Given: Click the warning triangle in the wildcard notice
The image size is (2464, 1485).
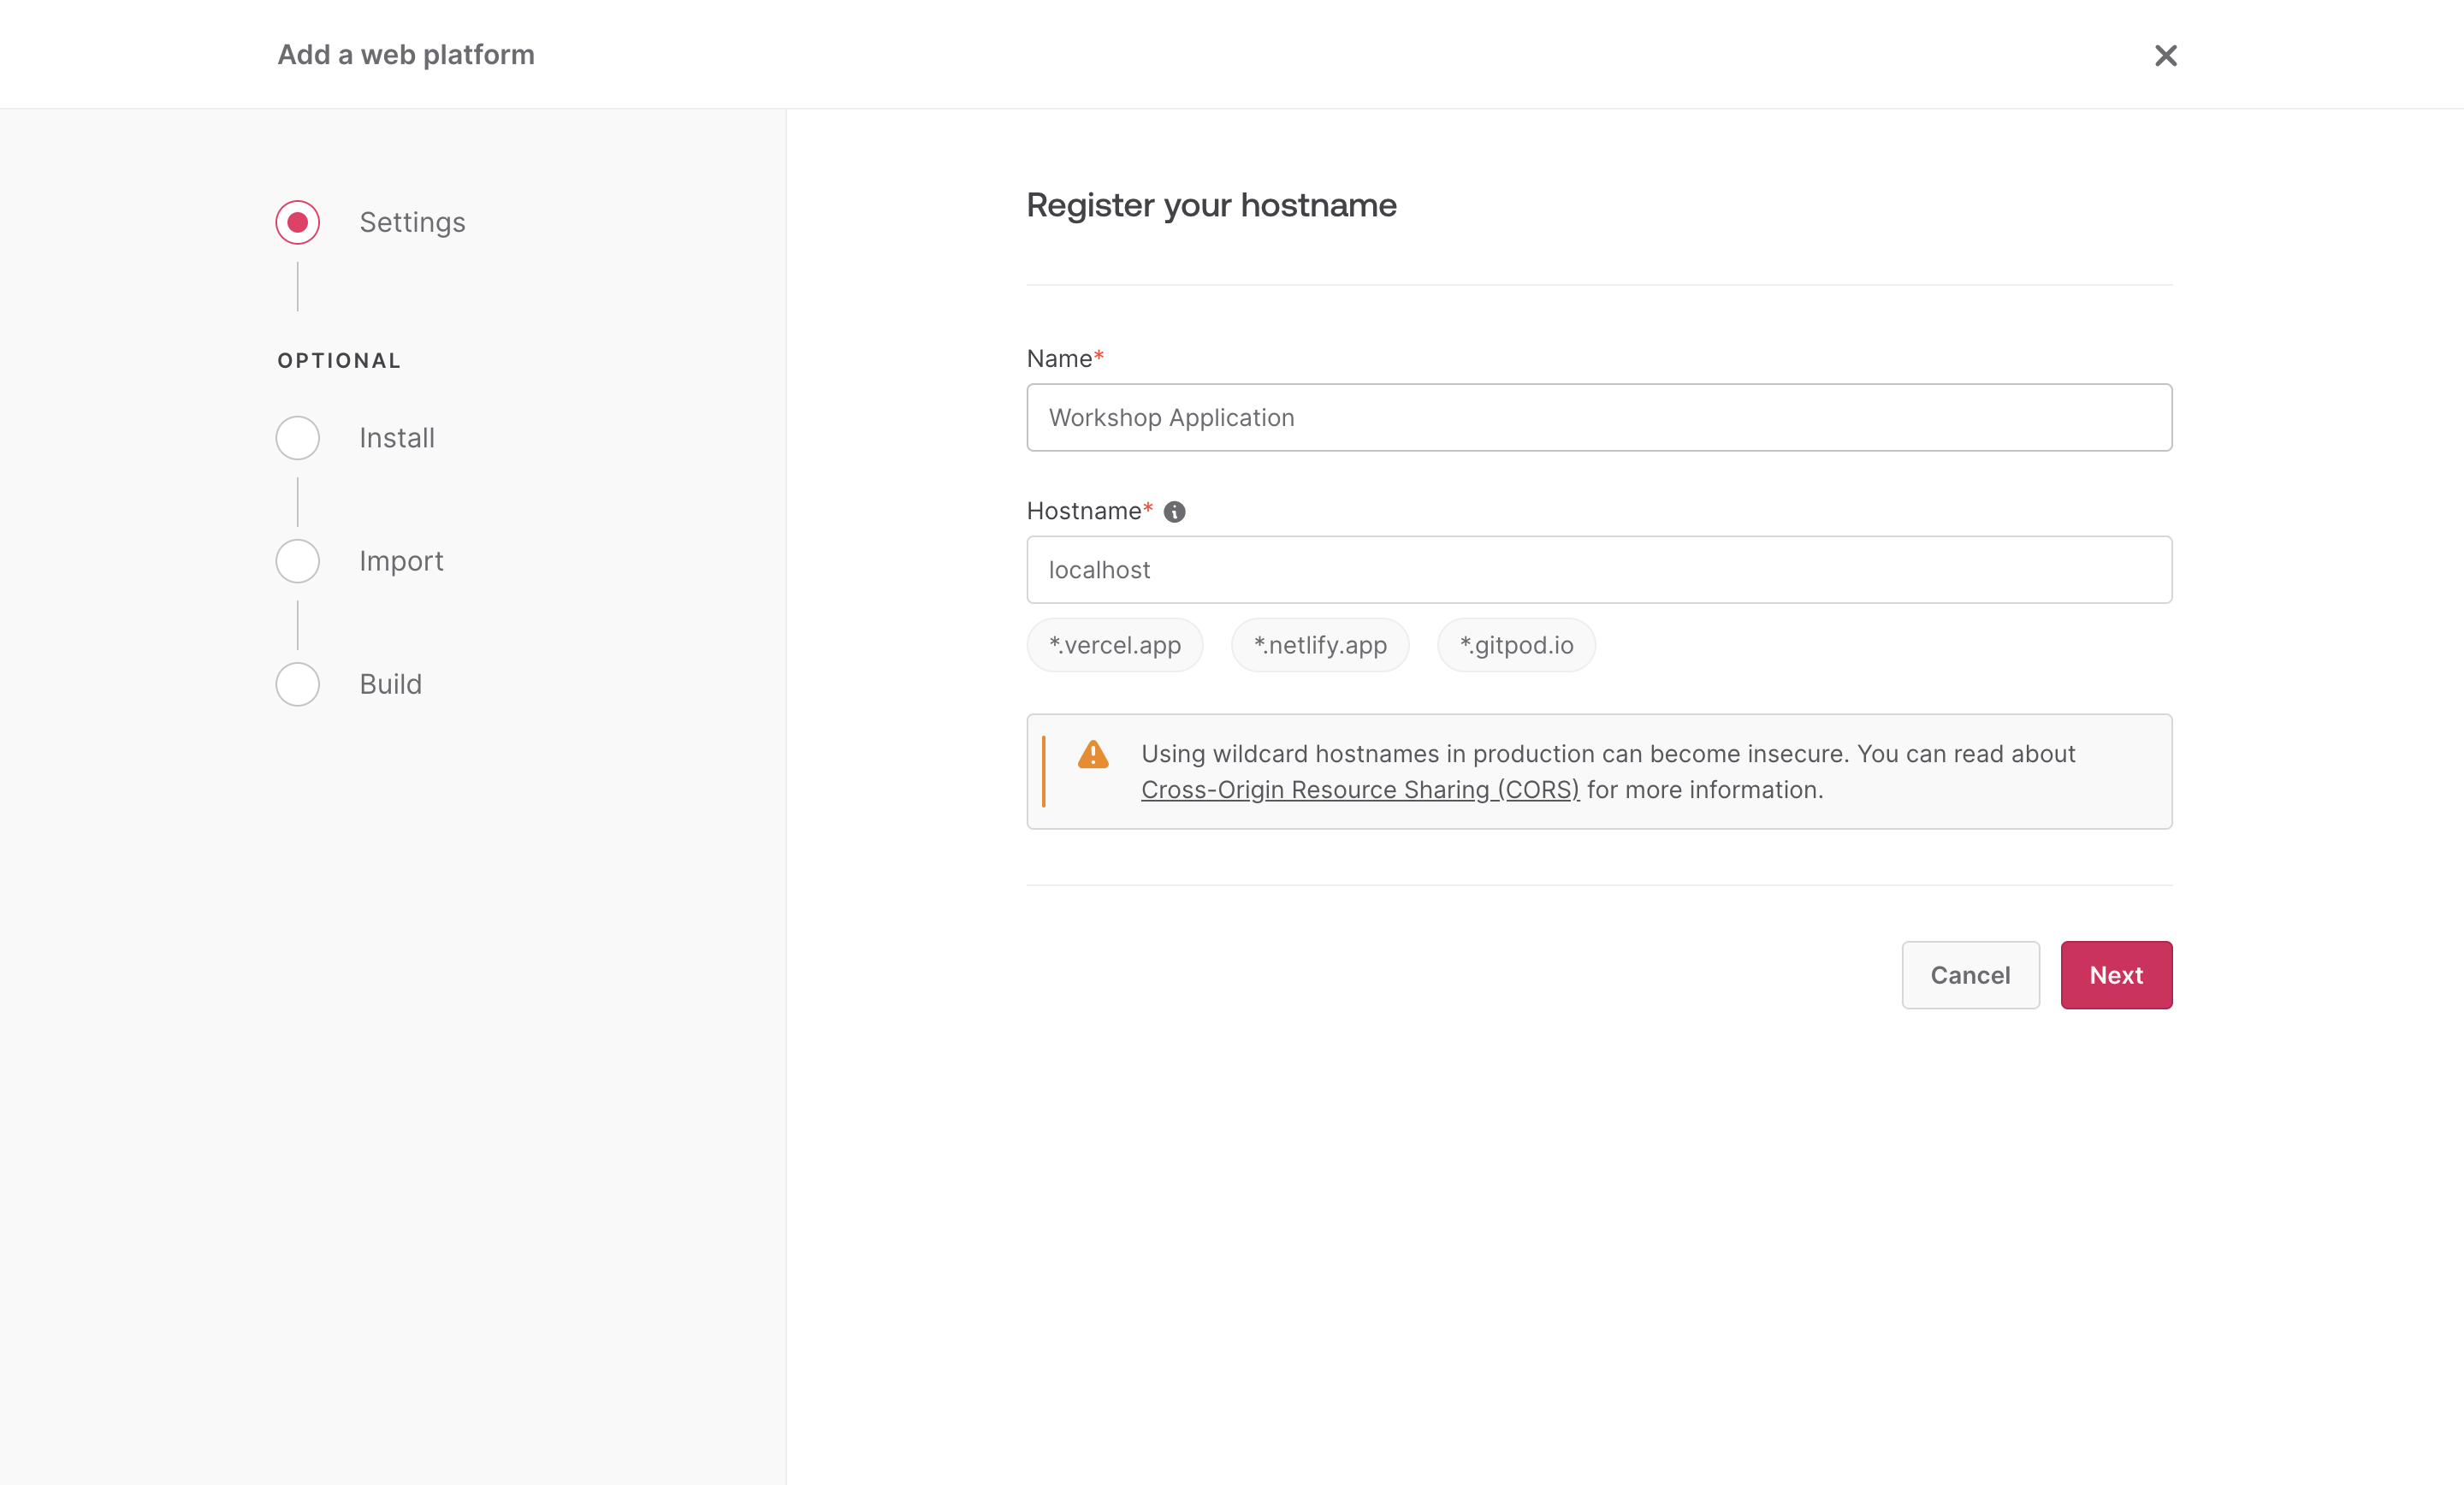Looking at the screenshot, I should pos(1093,756).
